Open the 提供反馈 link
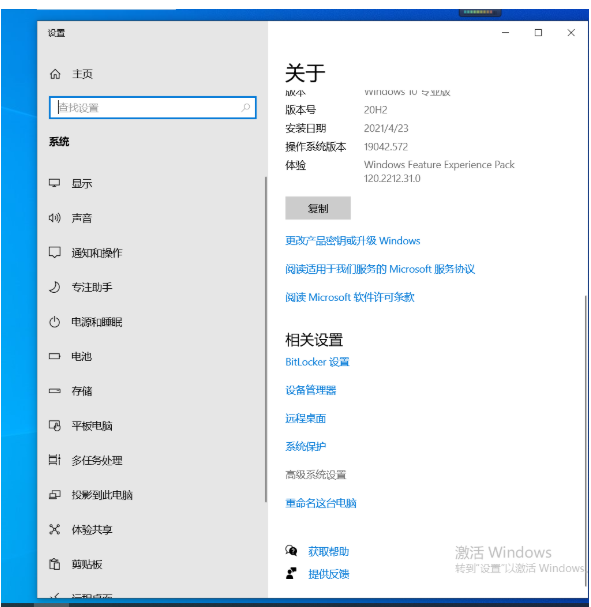 pyautogui.click(x=329, y=574)
